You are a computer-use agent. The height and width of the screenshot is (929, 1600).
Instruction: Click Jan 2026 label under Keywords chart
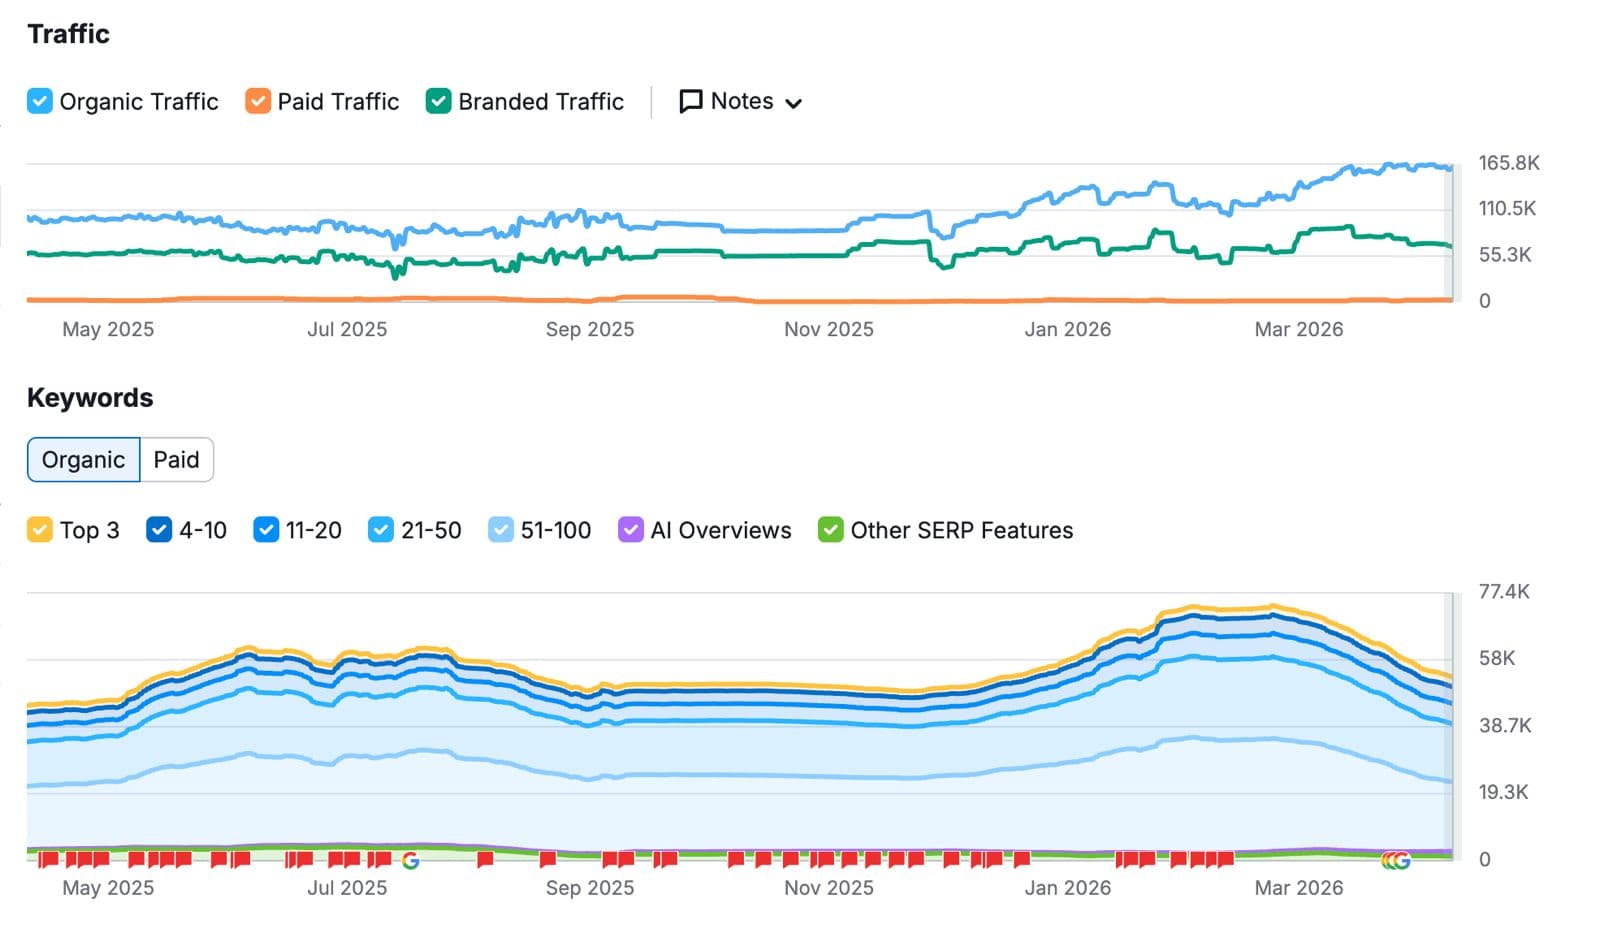coord(1068,888)
